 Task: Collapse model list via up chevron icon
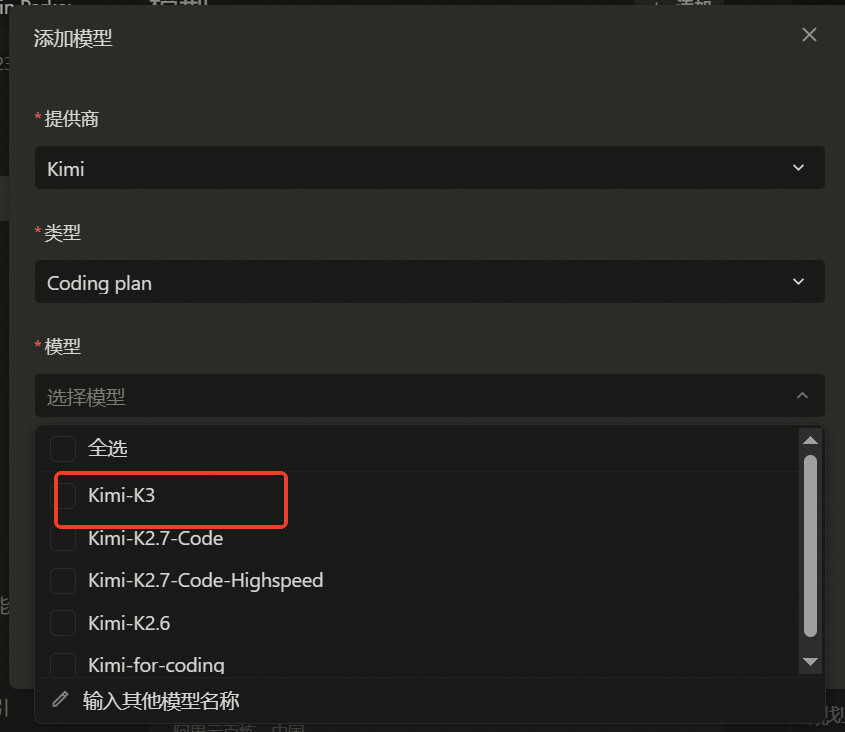click(802, 395)
